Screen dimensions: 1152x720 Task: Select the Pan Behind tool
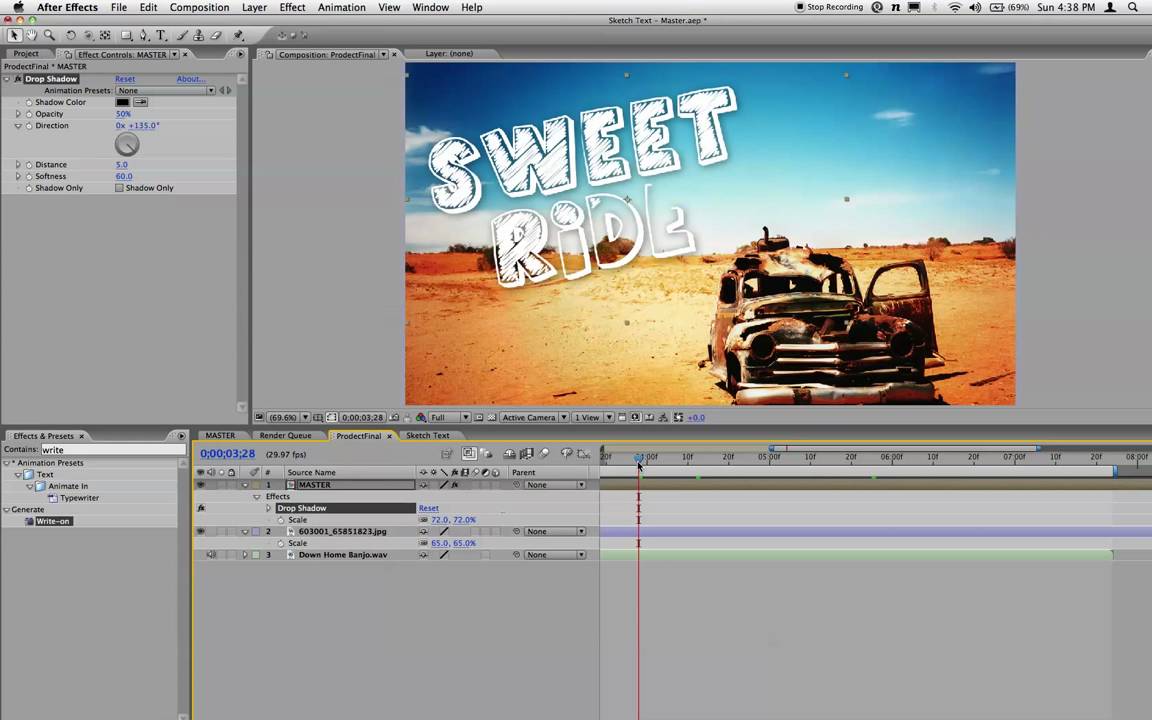pos(106,35)
